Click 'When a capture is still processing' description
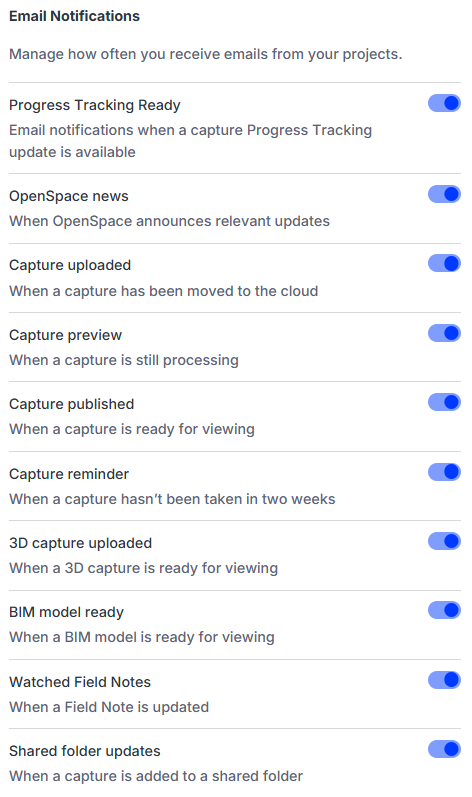472x797 pixels. pyautogui.click(x=124, y=360)
